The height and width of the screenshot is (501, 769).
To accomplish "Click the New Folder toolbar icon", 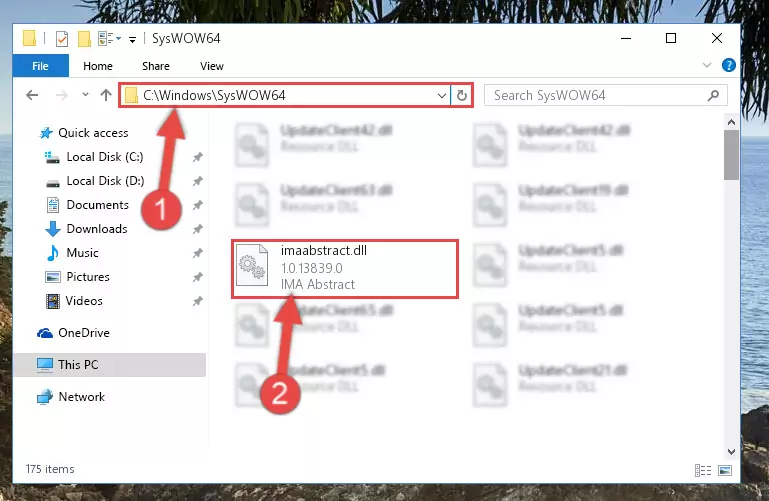I will pos(84,38).
